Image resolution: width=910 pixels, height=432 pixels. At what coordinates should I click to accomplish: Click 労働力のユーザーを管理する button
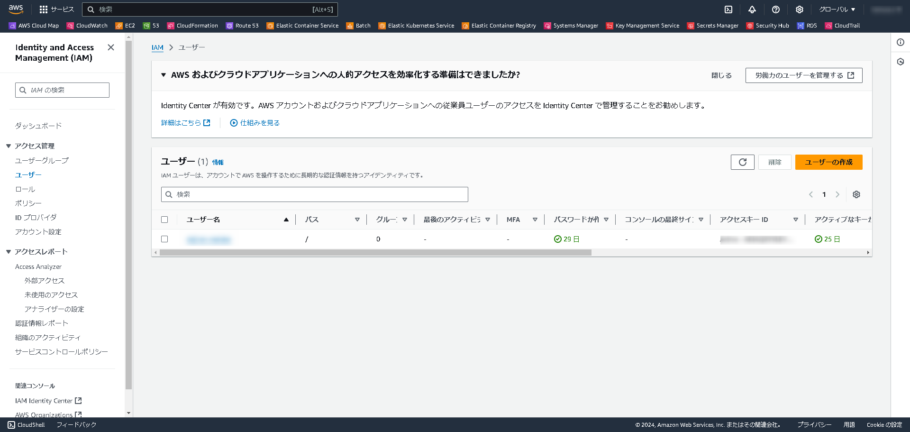[x=804, y=75]
